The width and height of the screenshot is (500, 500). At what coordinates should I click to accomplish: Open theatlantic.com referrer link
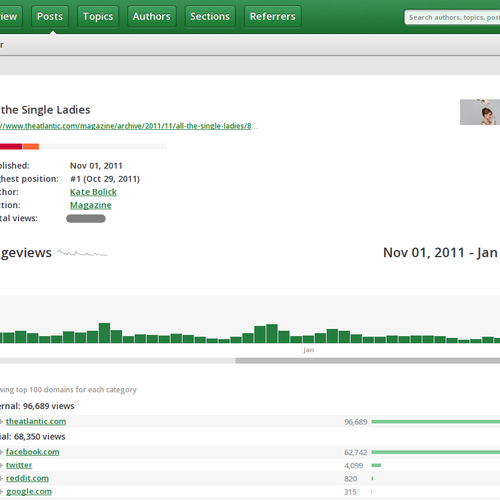[x=36, y=421]
